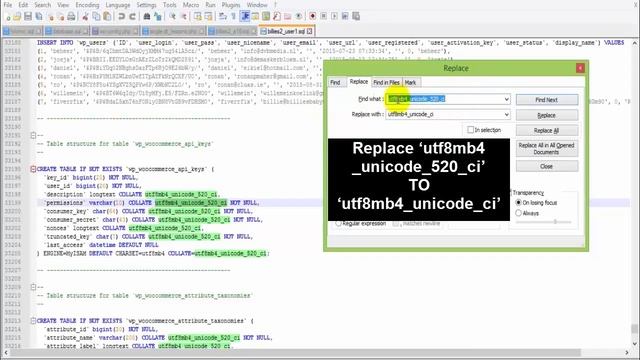
Task: Click the document monitoring eye icon
Action: point(299,16)
